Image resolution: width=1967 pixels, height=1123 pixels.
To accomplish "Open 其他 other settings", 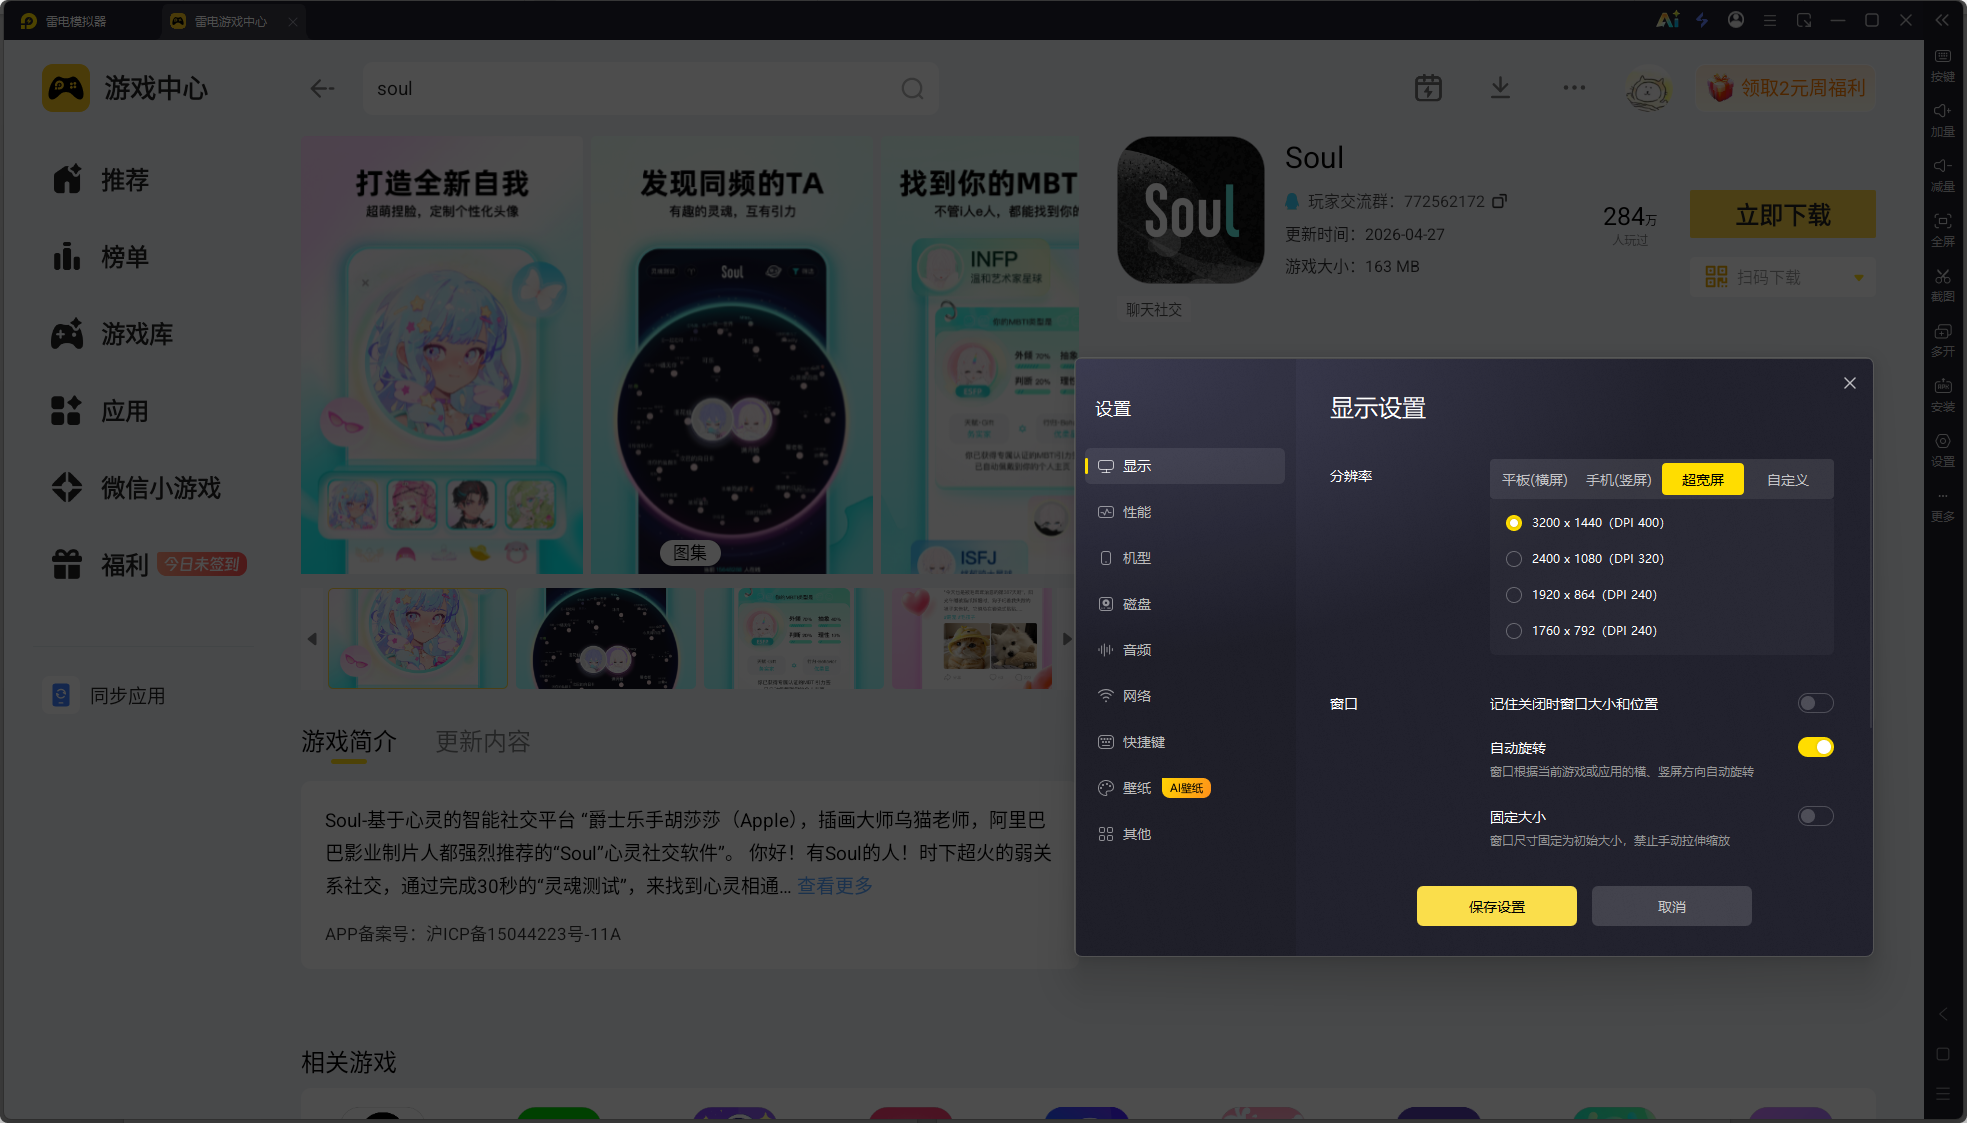I will click(1185, 834).
